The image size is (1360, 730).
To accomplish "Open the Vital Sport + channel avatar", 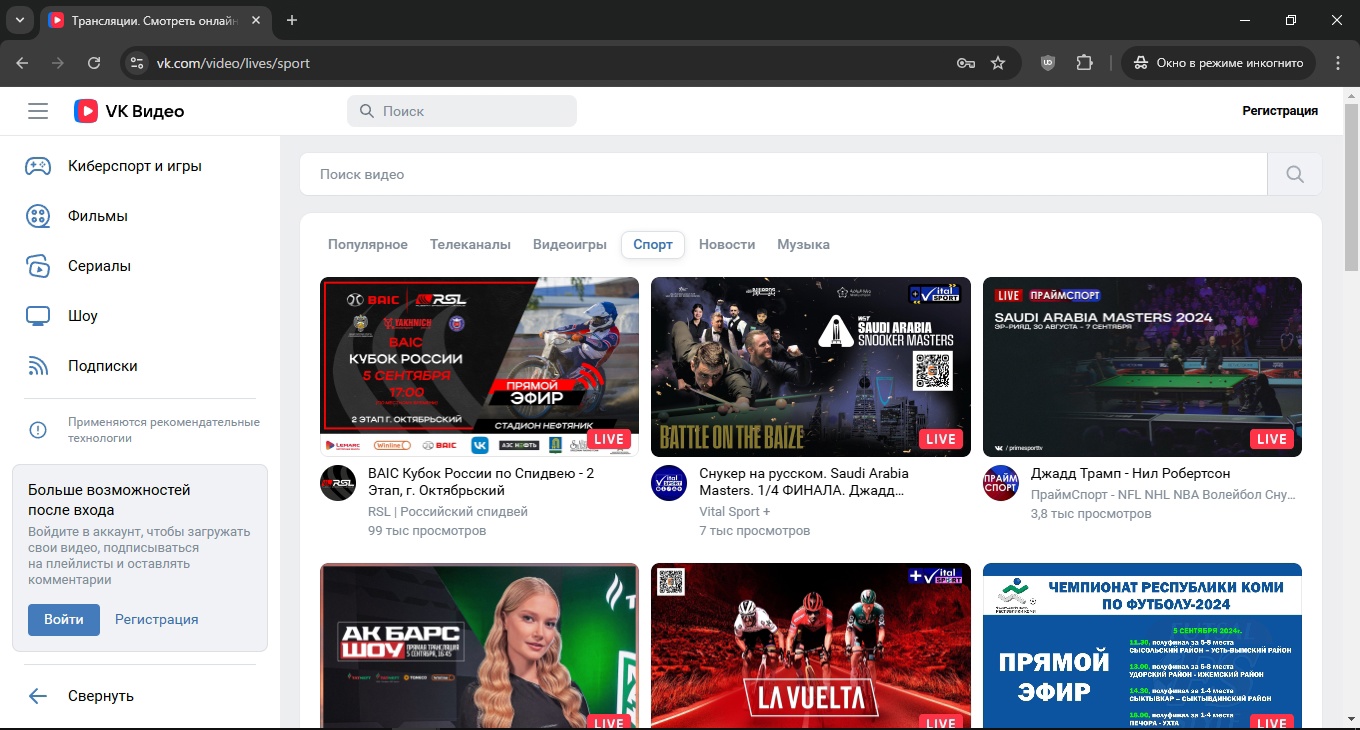I will (x=669, y=483).
